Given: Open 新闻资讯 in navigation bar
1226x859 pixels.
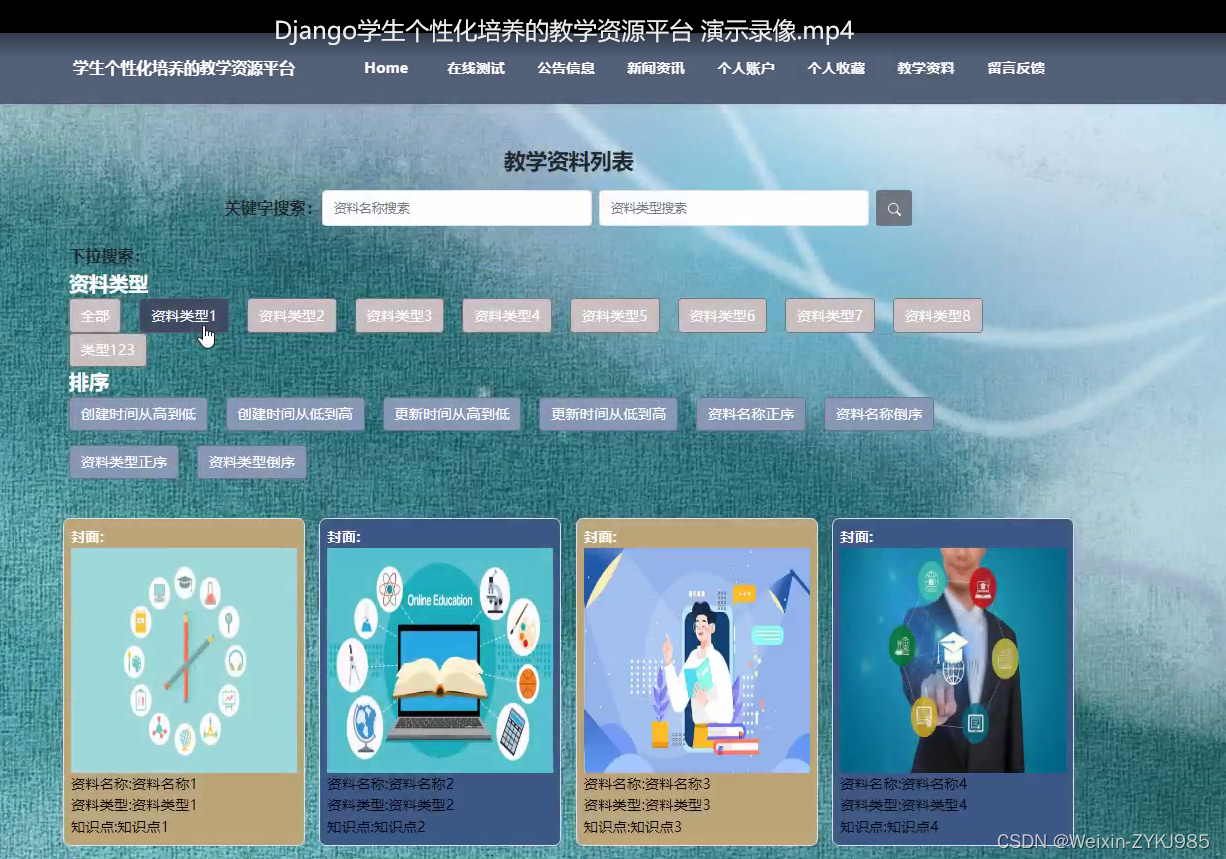Looking at the screenshot, I should (x=656, y=68).
